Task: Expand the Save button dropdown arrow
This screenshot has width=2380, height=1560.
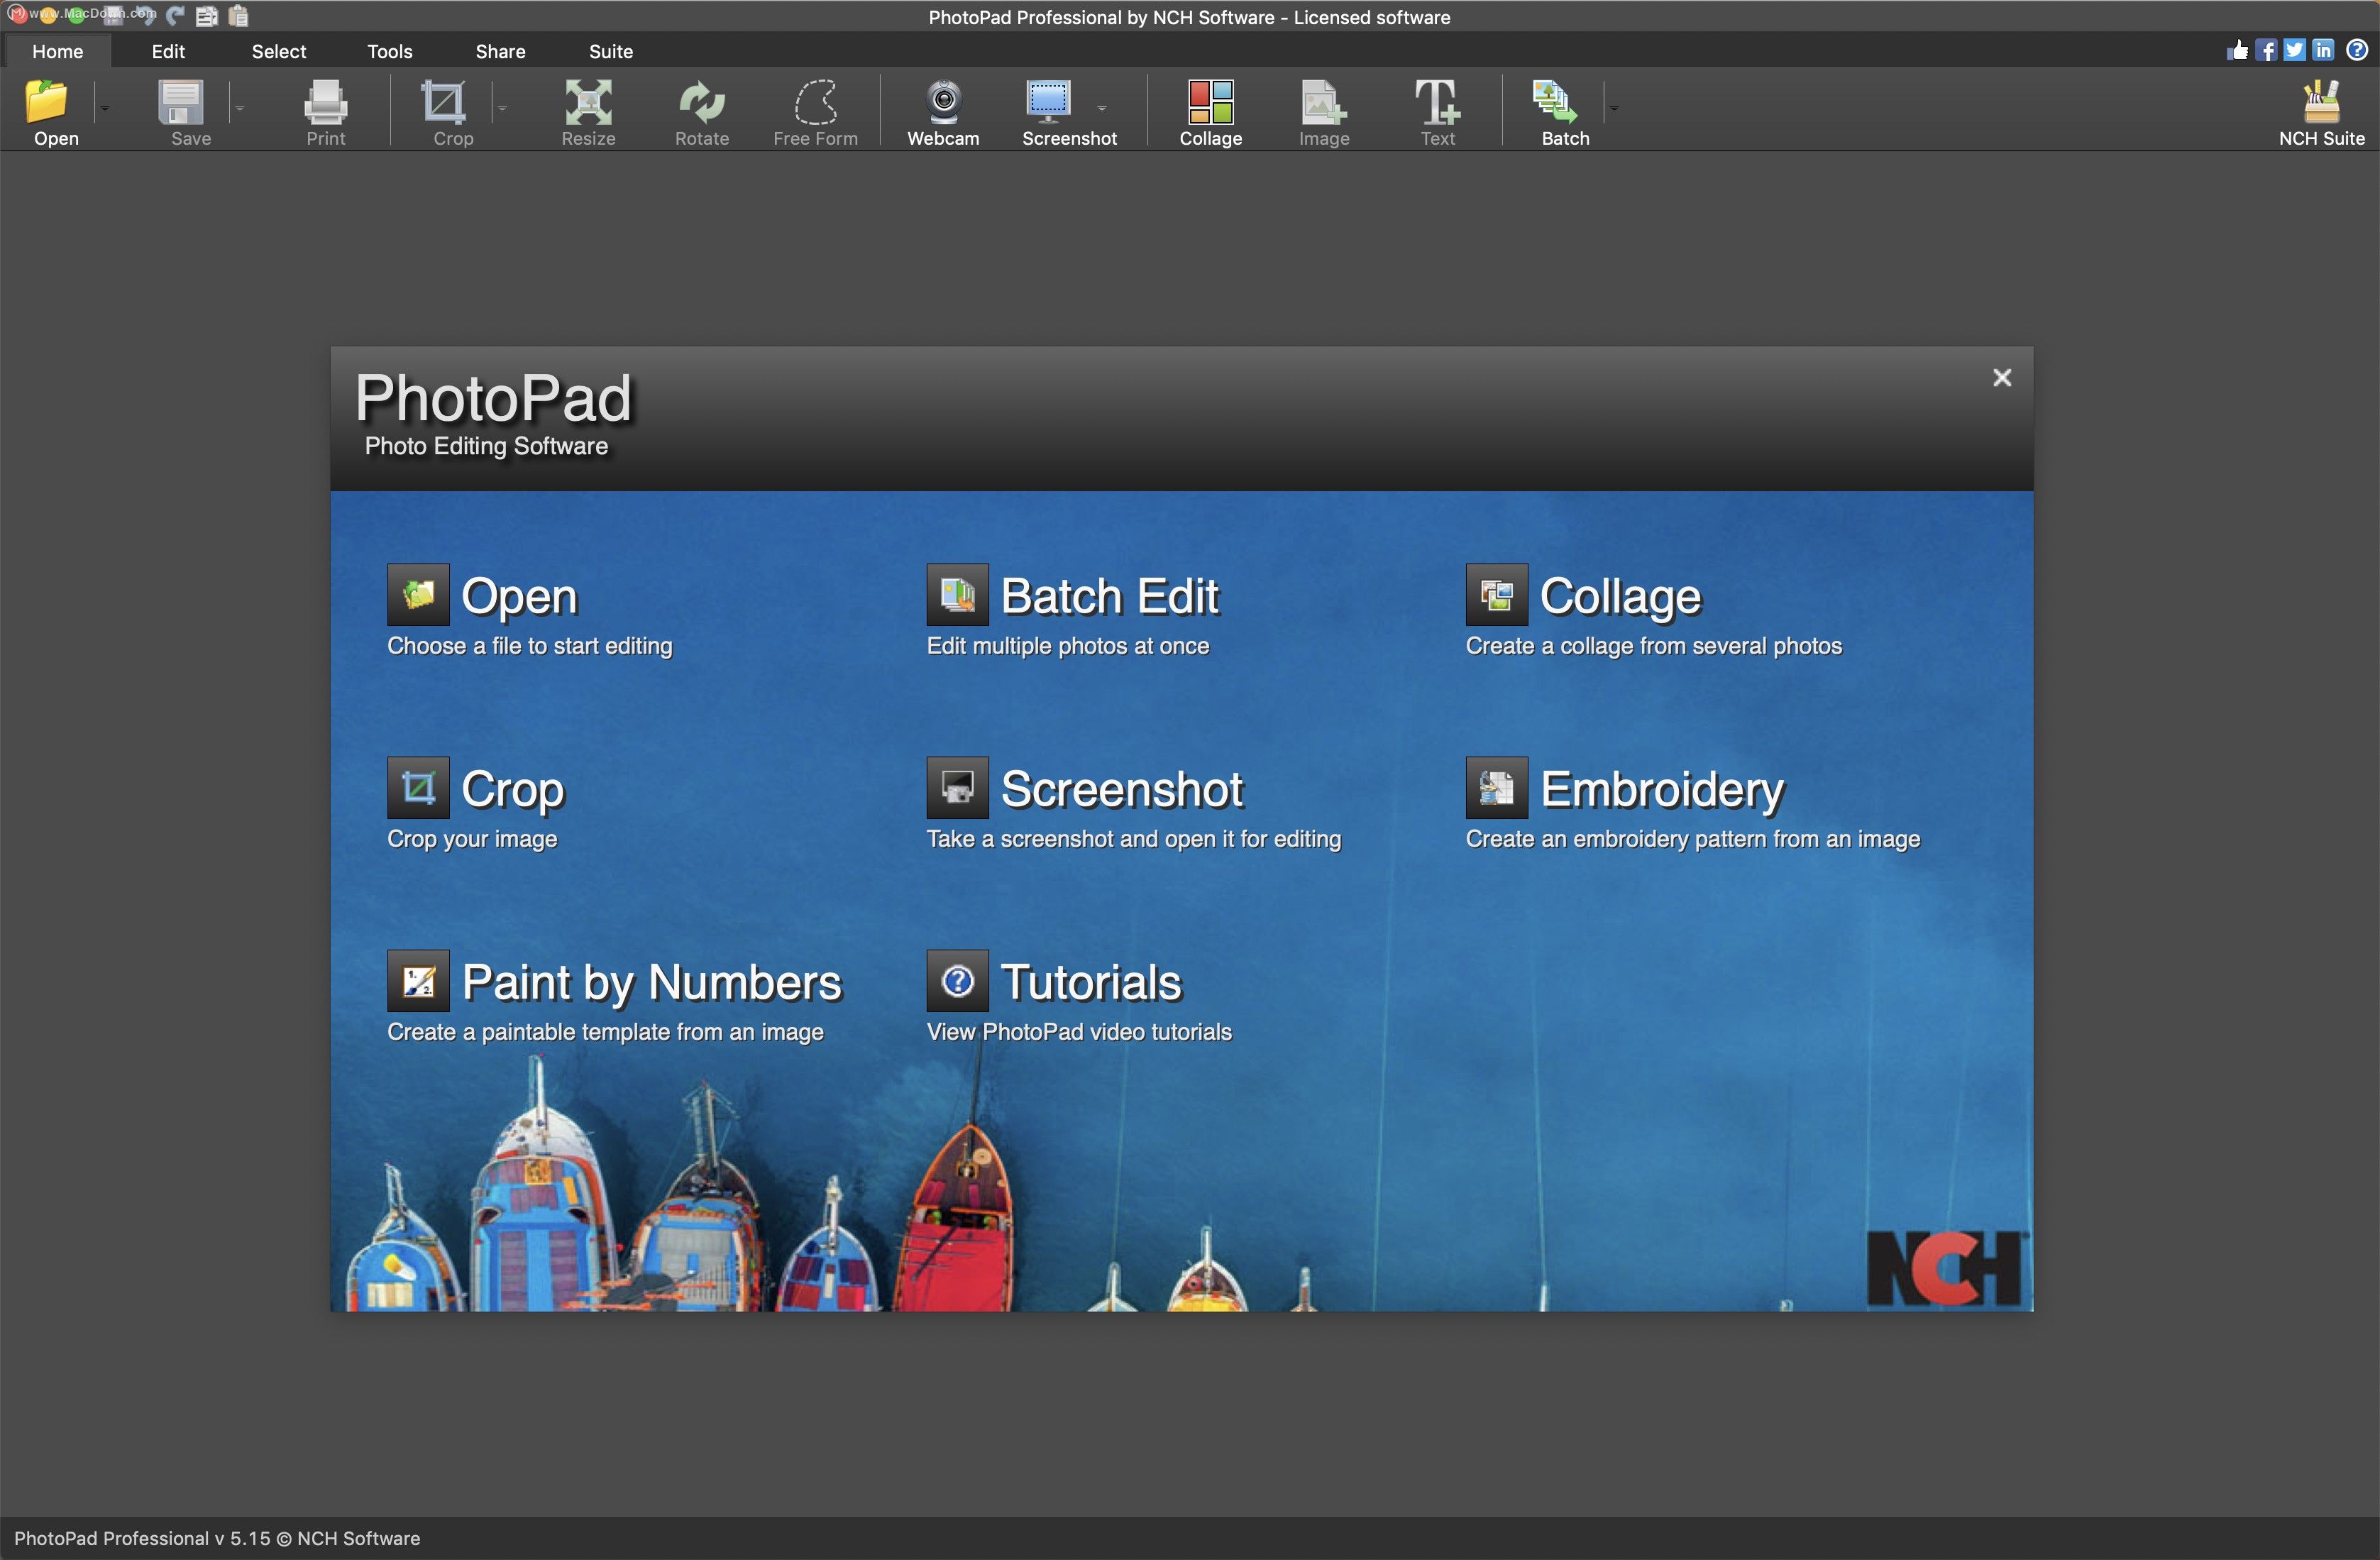Action: (240, 108)
